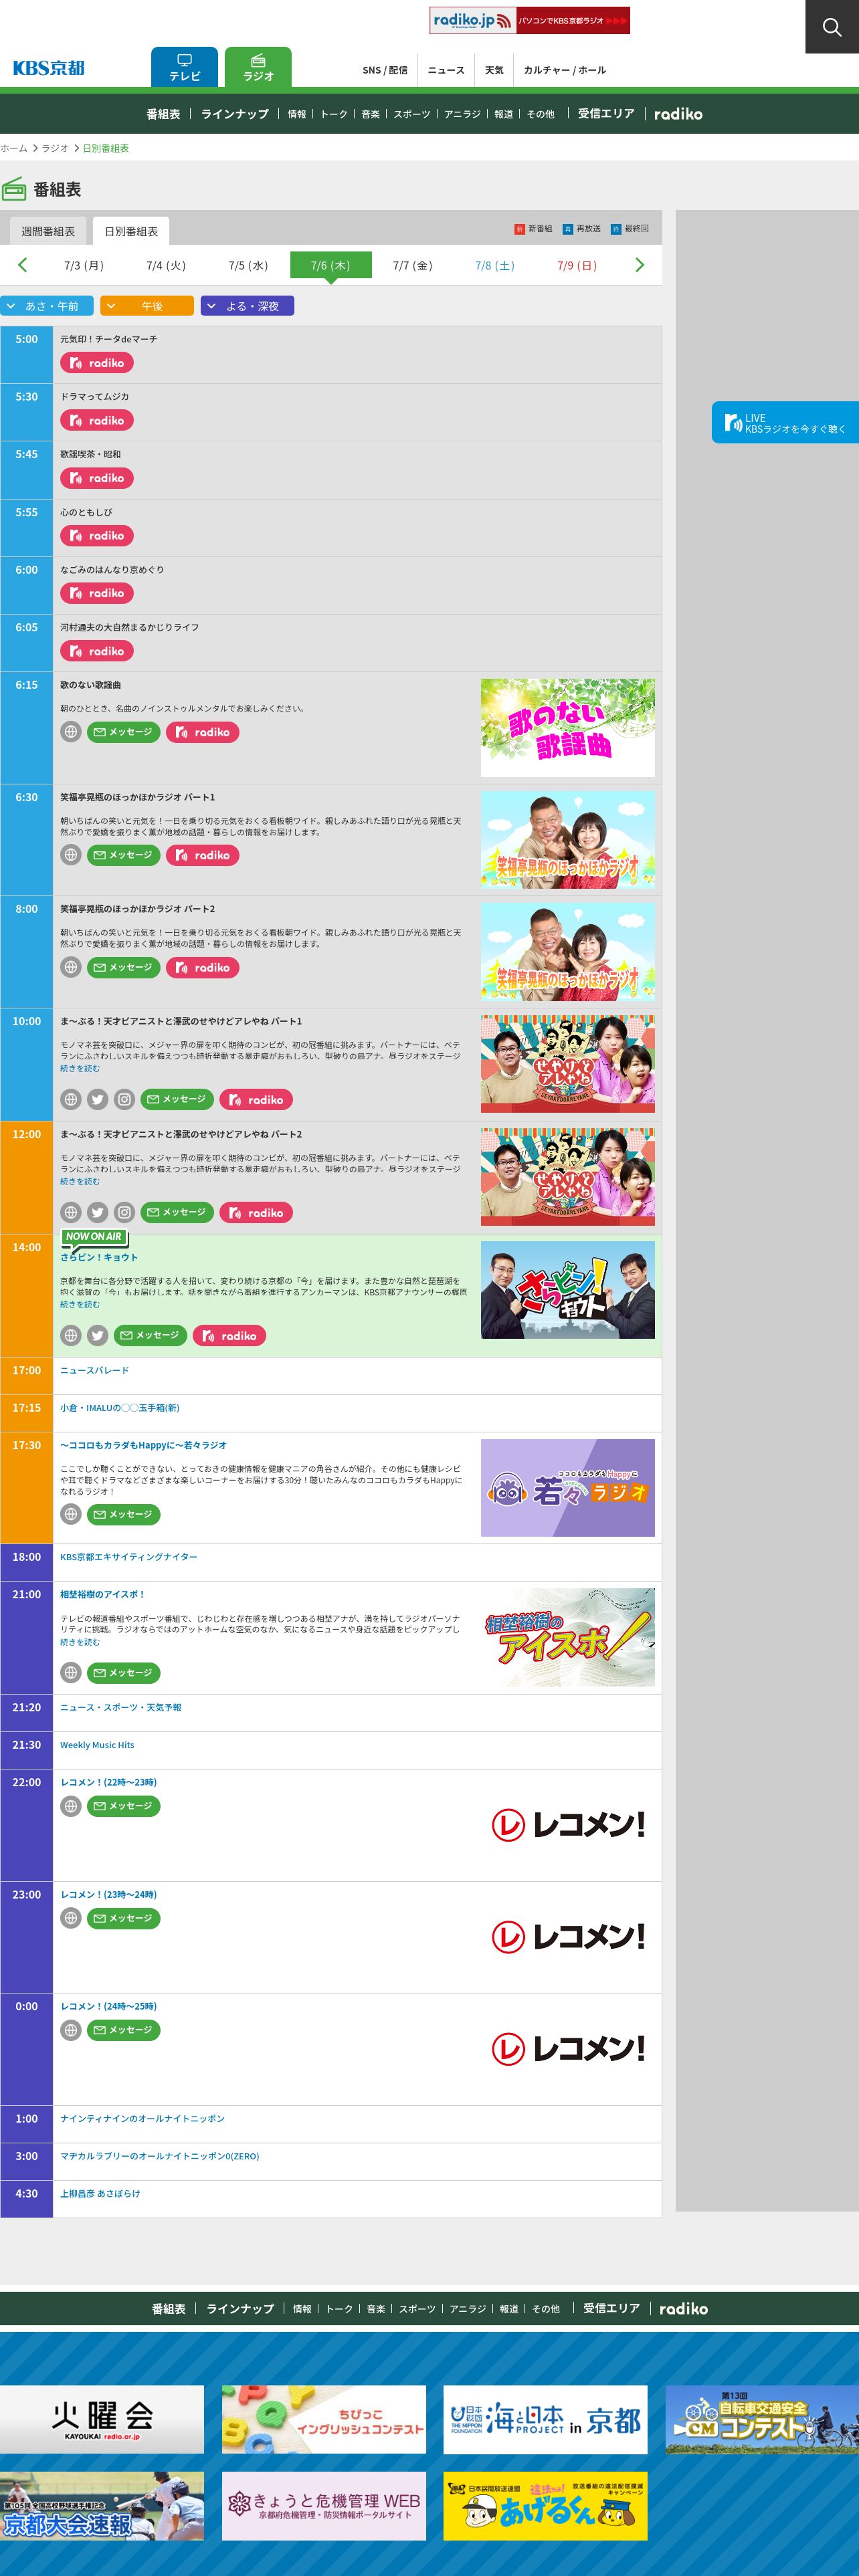Open 上柳昌彦 あさぼらけ link
Screen dimensions: 859x2576
[x=100, y=2193]
